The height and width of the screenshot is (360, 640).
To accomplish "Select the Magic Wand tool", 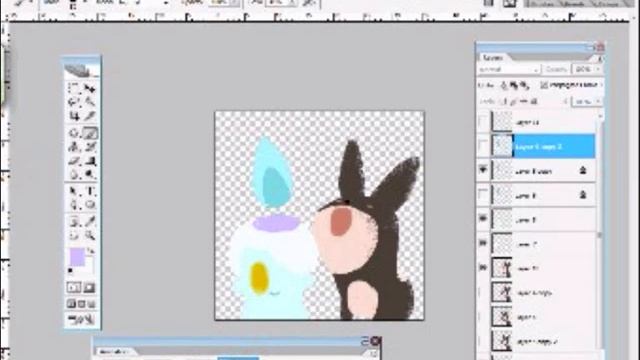I will point(90,102).
